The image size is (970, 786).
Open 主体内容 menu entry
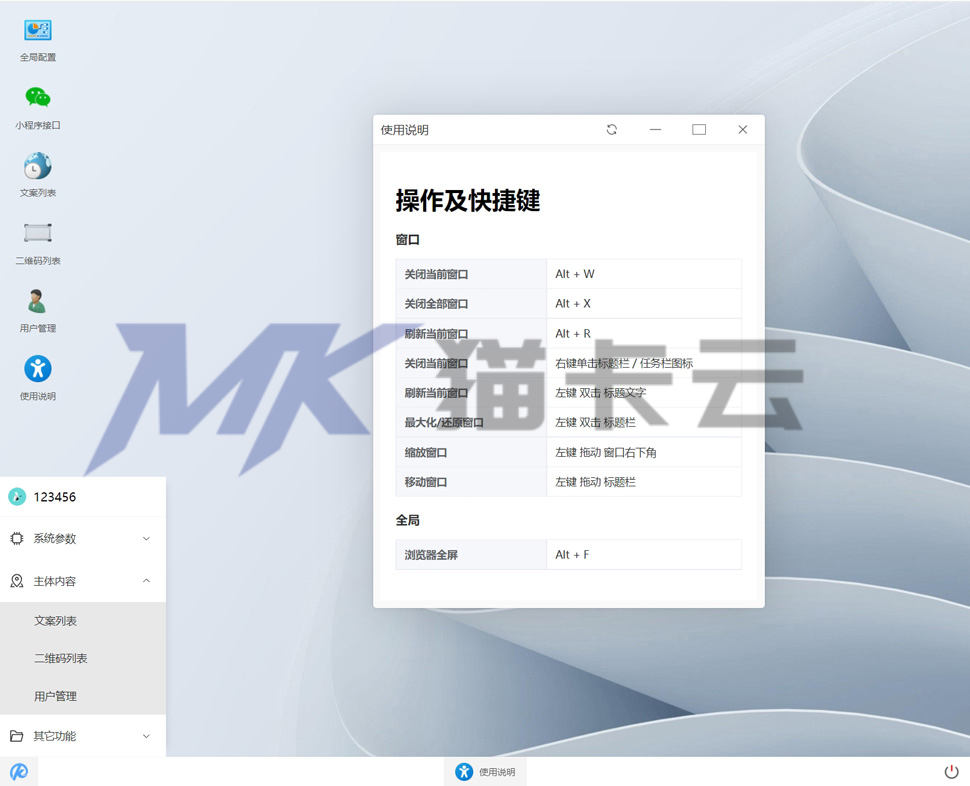tap(83, 581)
